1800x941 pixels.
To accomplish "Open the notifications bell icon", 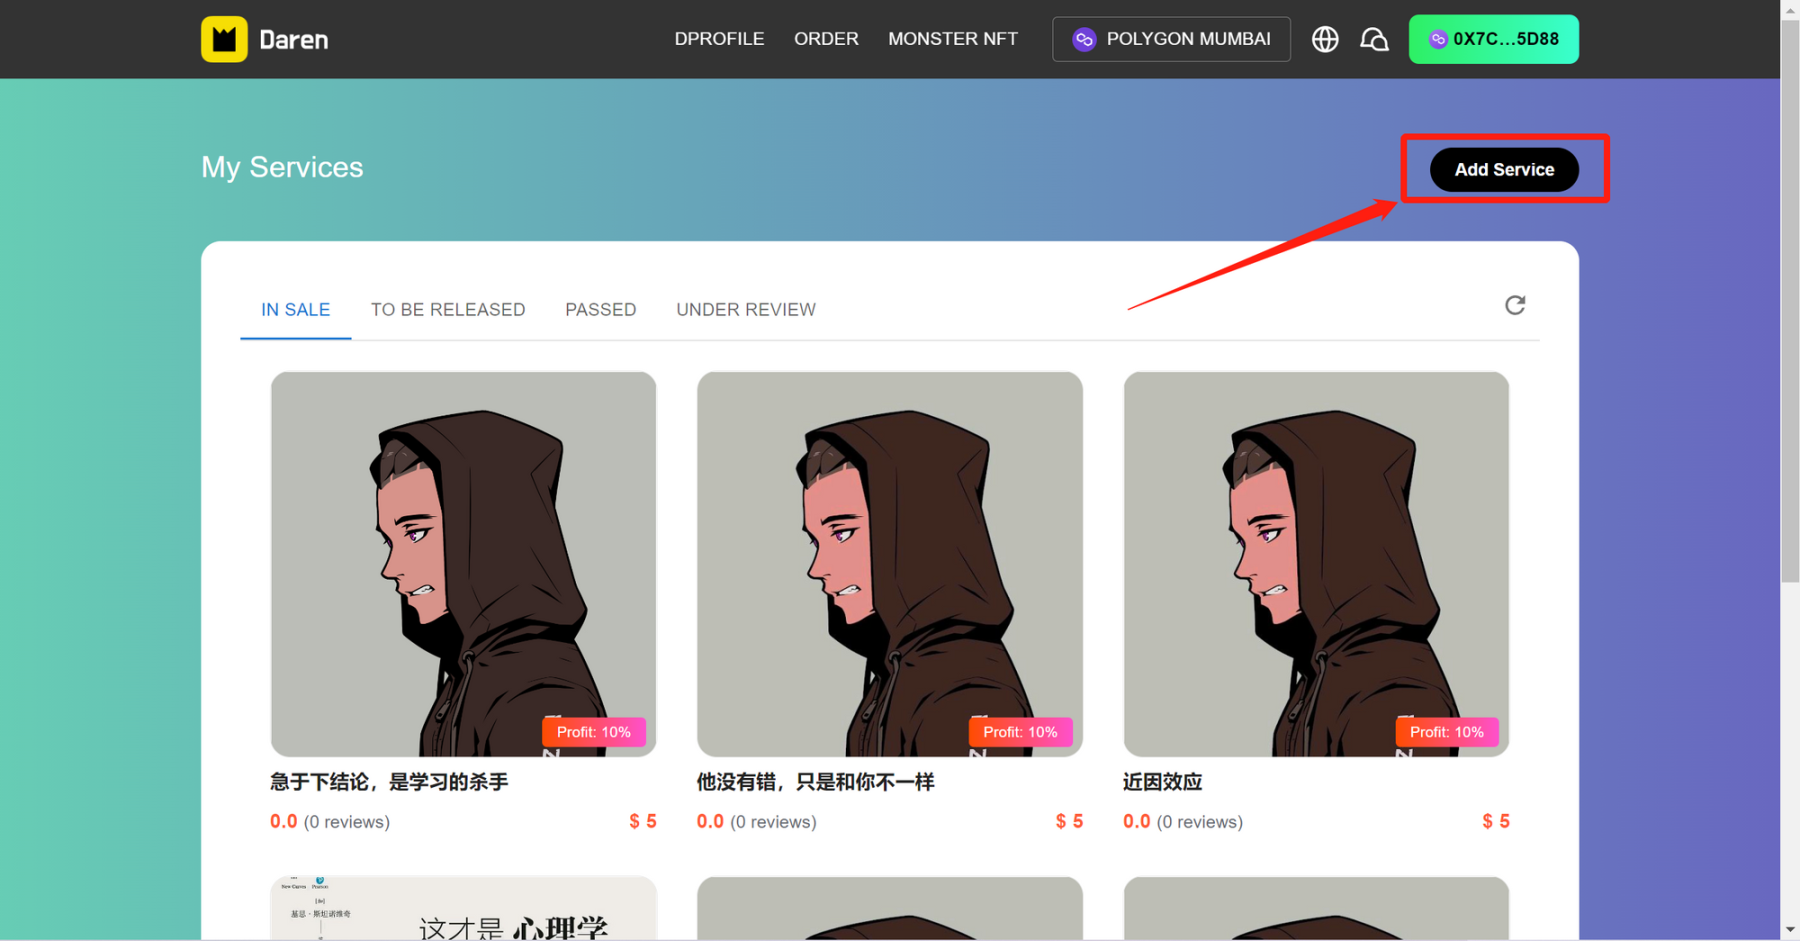I will 1374,39.
